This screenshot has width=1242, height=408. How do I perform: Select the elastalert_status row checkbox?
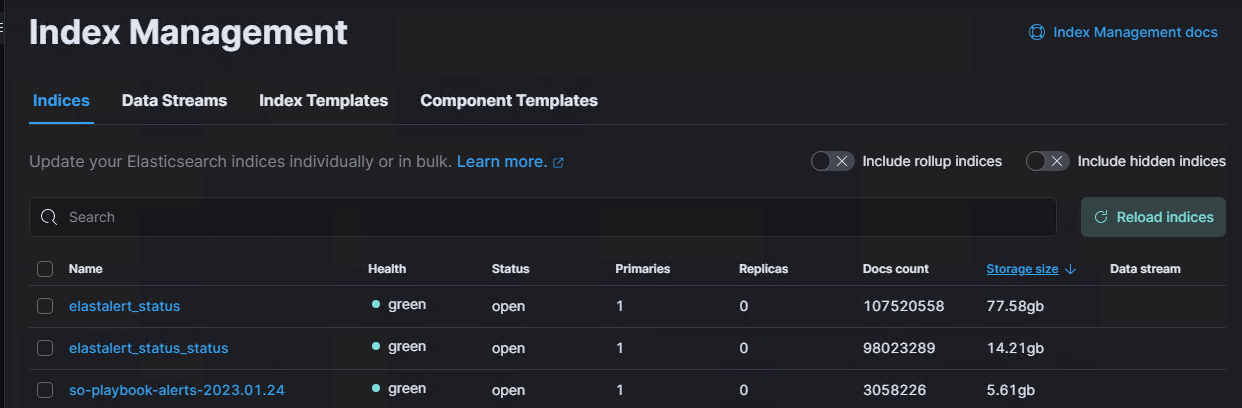[45, 306]
